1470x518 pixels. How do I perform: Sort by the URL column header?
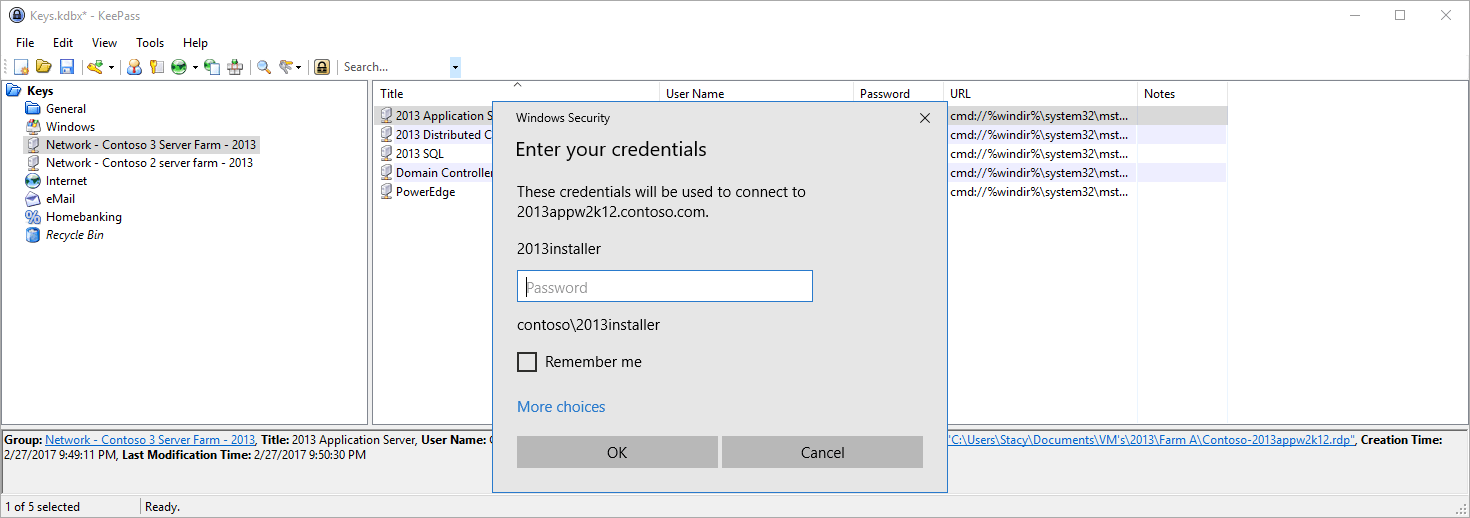[1040, 94]
